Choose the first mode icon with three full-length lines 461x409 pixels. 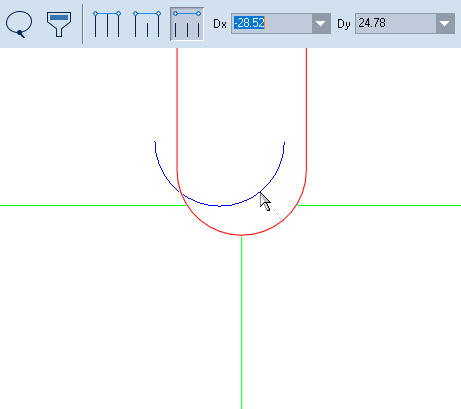107,24
